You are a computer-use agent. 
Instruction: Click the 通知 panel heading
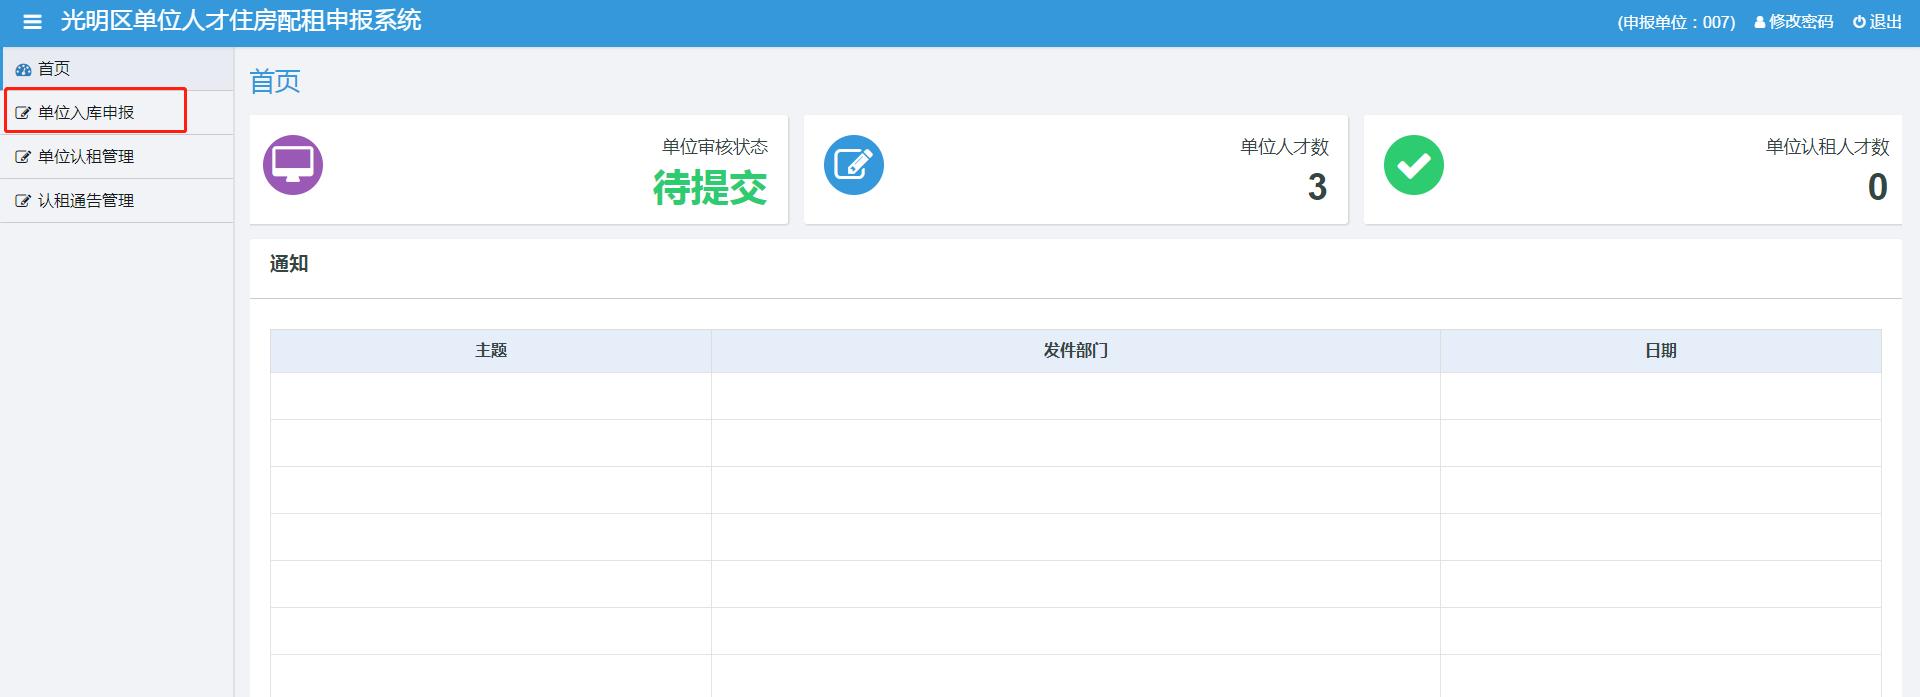click(x=289, y=264)
